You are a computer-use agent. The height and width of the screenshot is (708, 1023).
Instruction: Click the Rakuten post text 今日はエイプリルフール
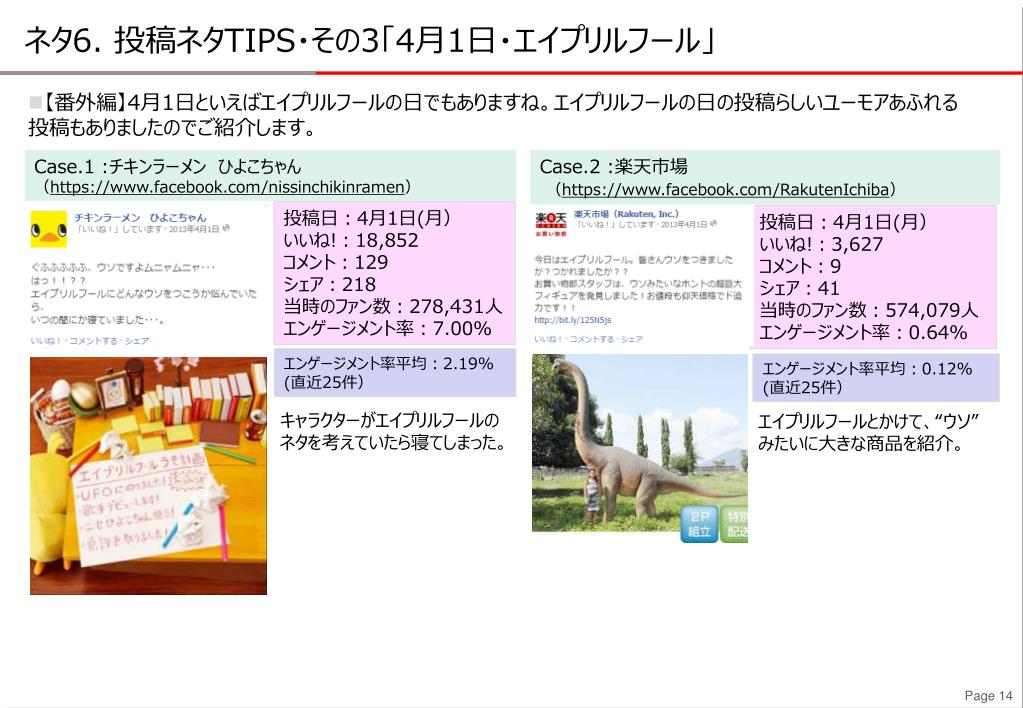638,283
